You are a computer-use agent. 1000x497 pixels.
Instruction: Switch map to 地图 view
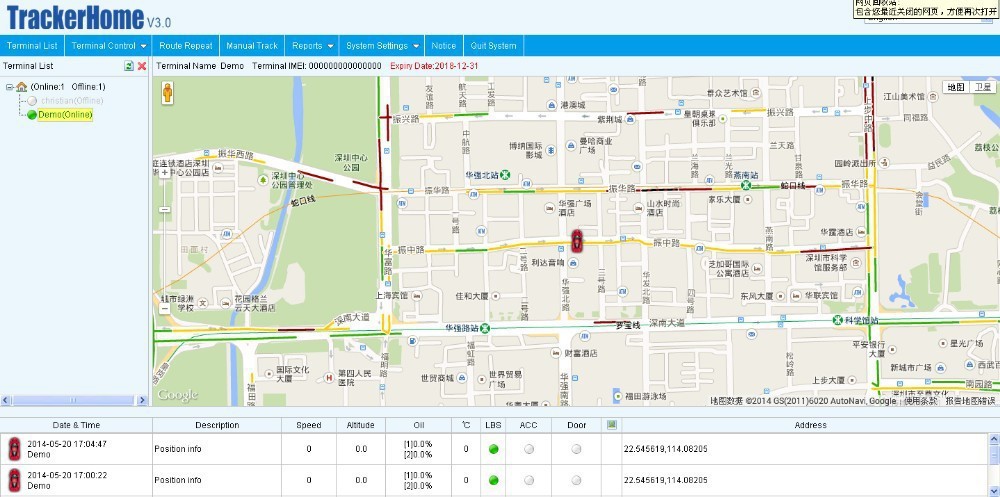tap(955, 87)
